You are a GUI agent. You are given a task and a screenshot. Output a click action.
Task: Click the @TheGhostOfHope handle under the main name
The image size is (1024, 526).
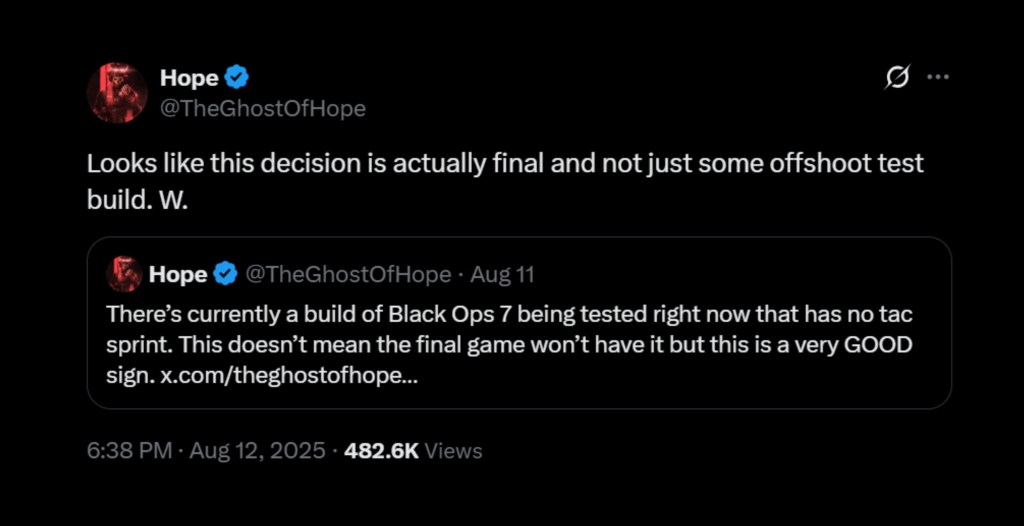click(262, 108)
